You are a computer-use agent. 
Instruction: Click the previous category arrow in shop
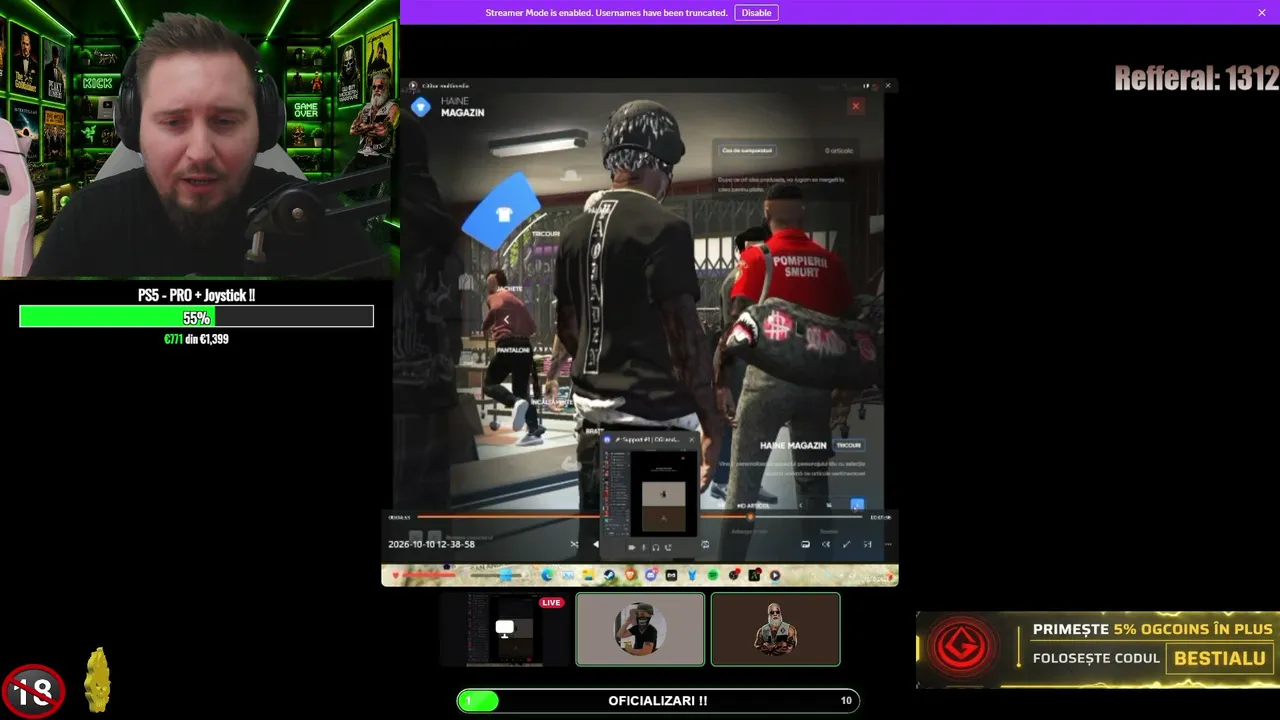506,320
